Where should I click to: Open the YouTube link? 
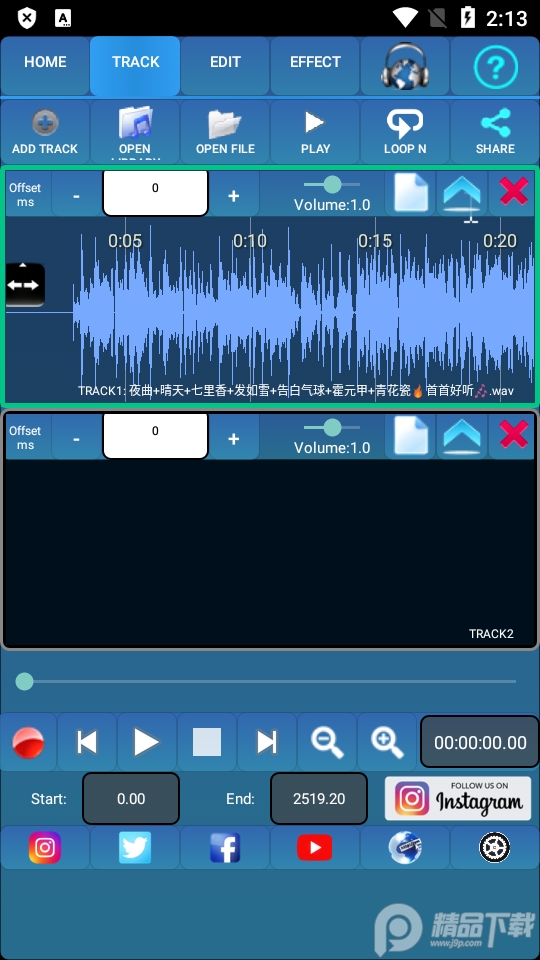click(x=315, y=847)
